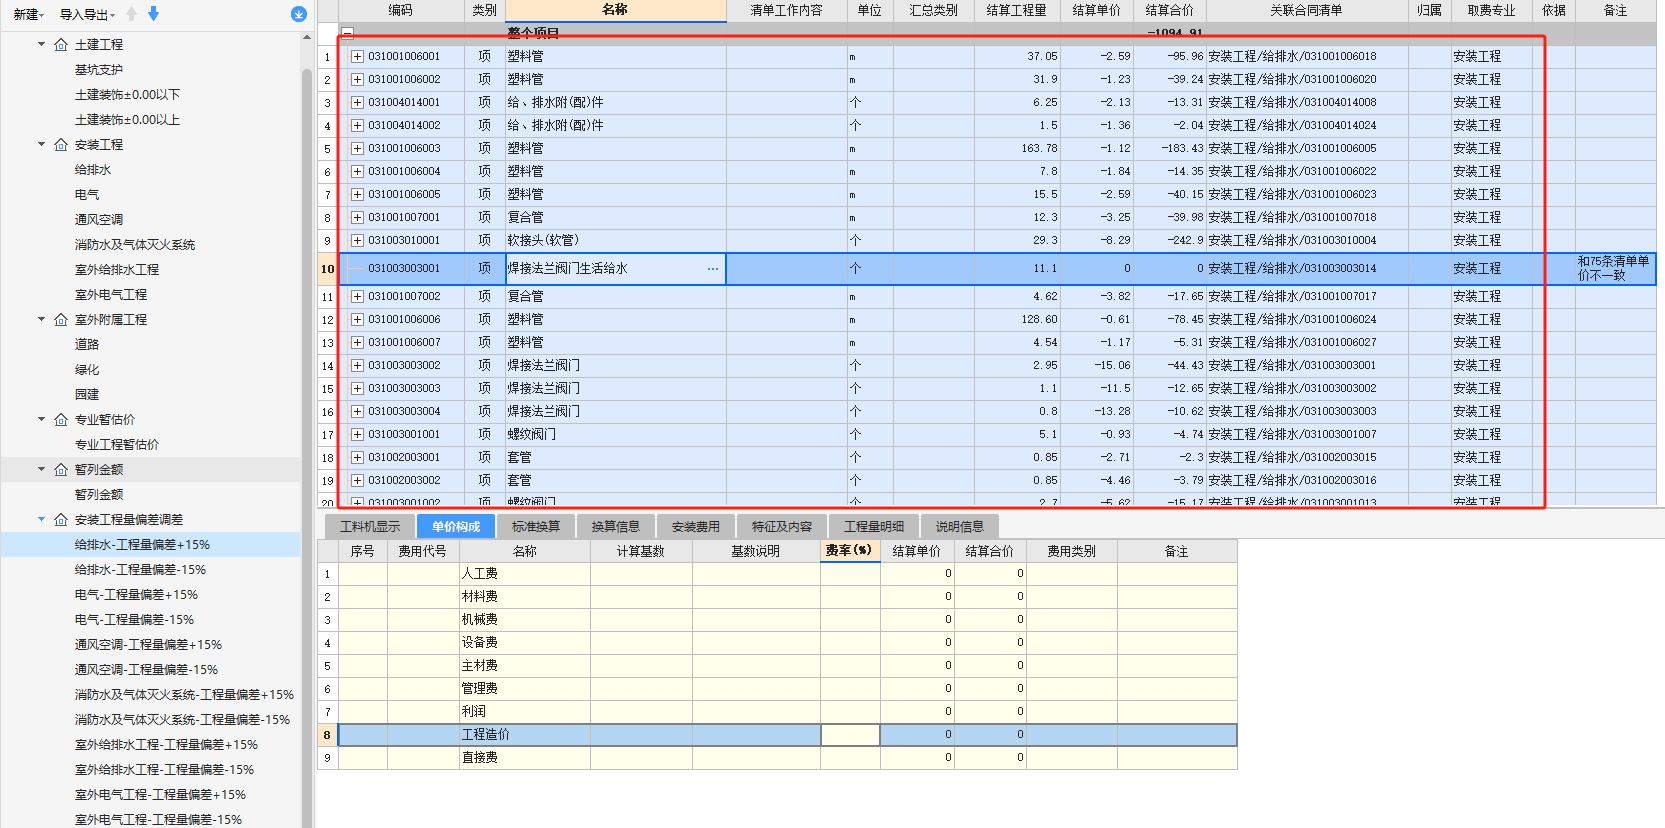Screen dimensions: 1665x828
Task: Click the house icon beside 暂列金额
Action: (61, 469)
